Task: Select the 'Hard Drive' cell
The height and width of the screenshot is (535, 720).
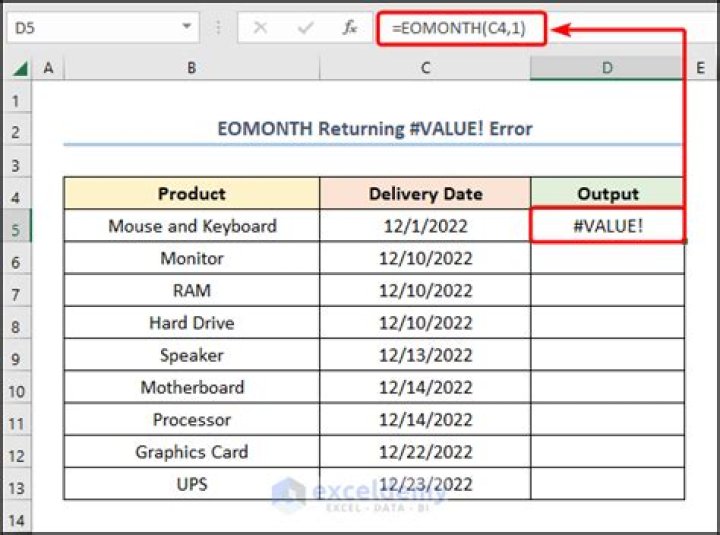Action: click(192, 322)
